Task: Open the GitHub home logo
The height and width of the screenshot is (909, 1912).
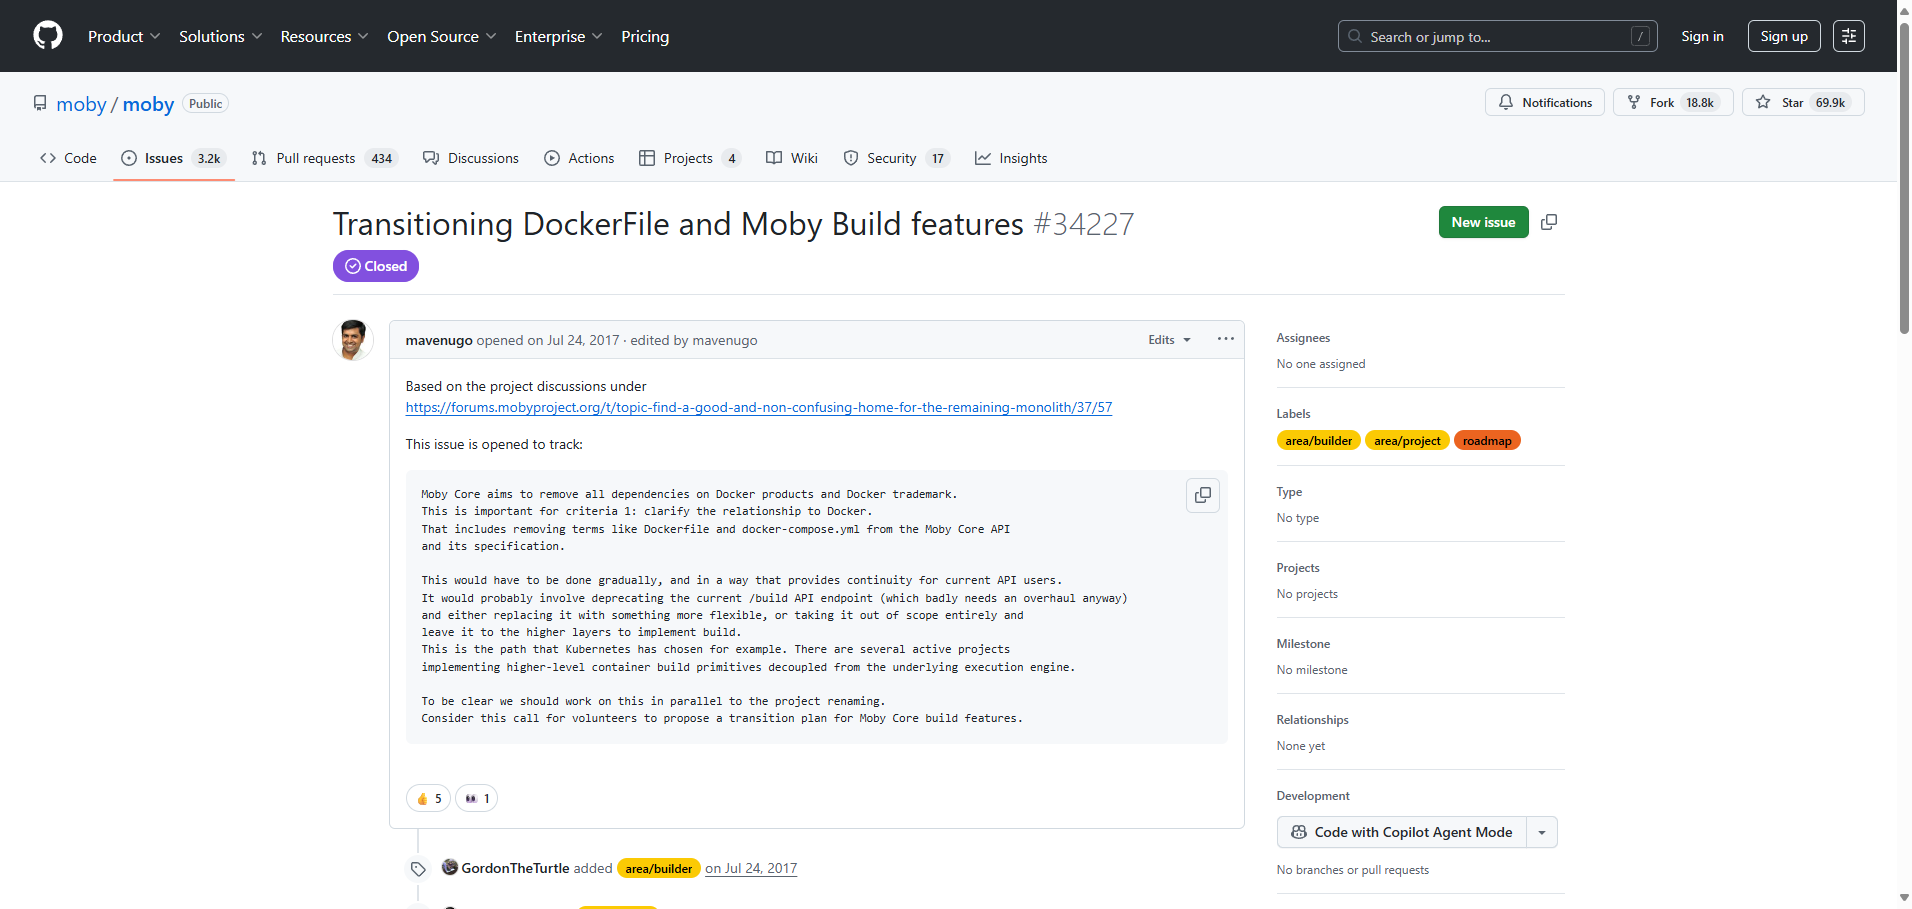Action: tap(48, 36)
